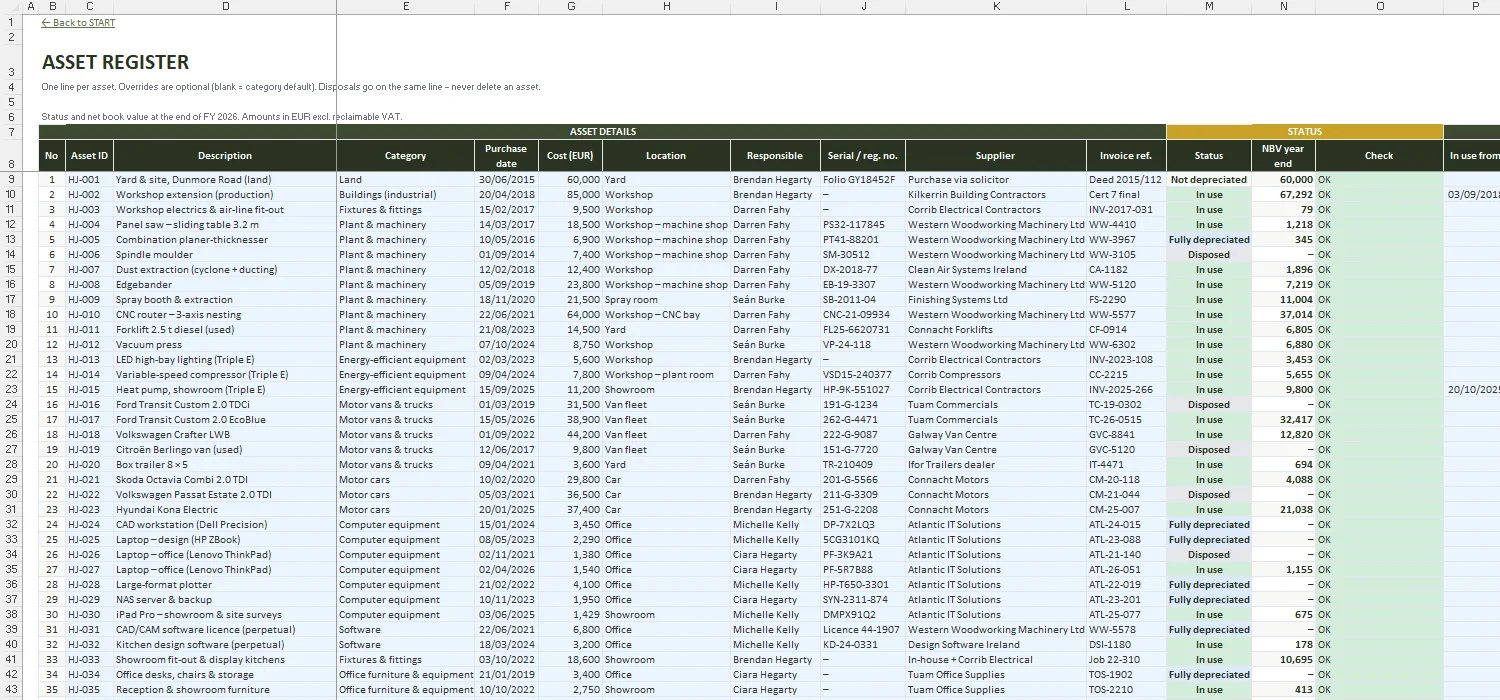The width and height of the screenshot is (1500, 700).
Task: Select NBV value 21,038
Action: (1283, 510)
